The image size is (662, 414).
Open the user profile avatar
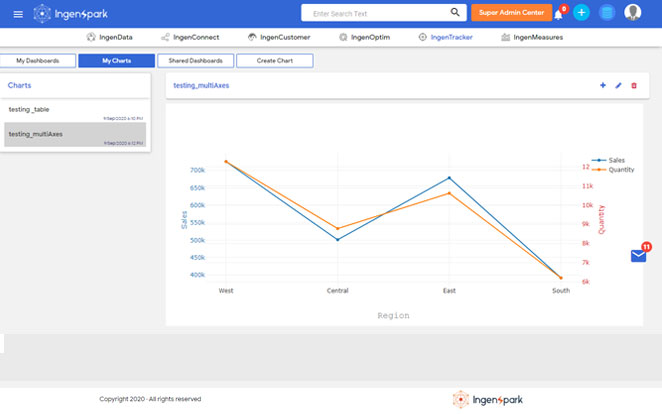633,13
